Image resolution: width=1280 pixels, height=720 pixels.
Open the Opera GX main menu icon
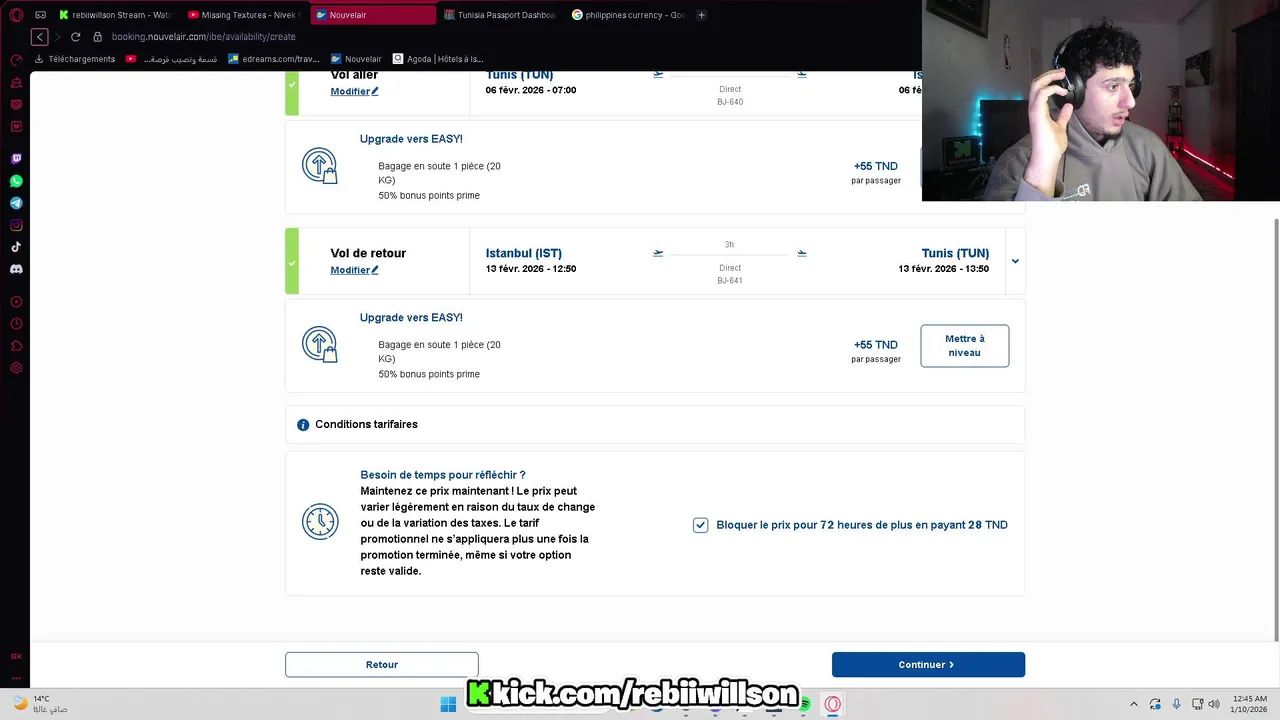click(16, 15)
